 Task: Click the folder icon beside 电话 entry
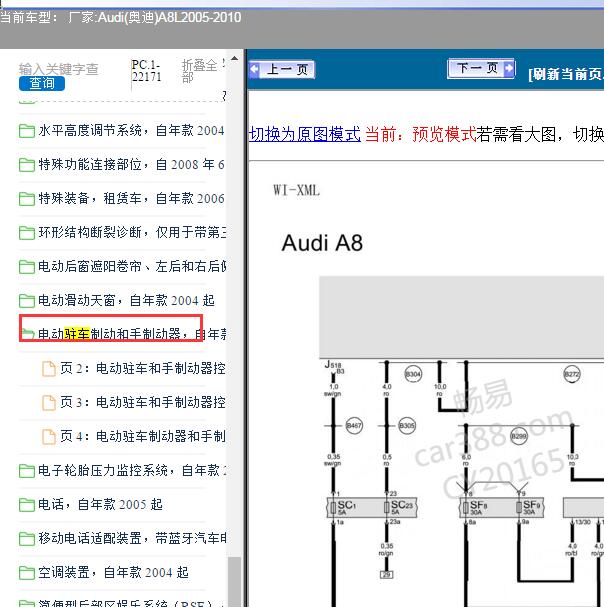27,504
